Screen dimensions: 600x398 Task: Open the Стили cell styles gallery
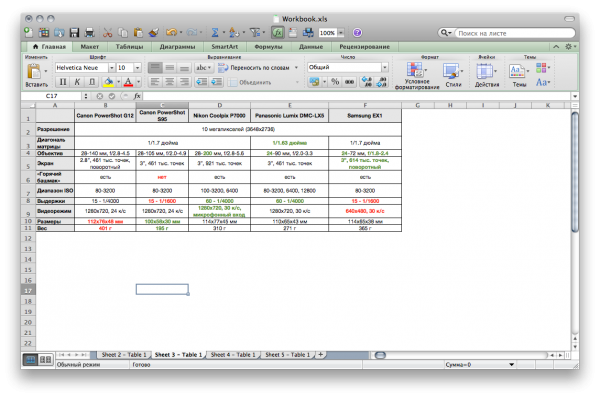(453, 75)
